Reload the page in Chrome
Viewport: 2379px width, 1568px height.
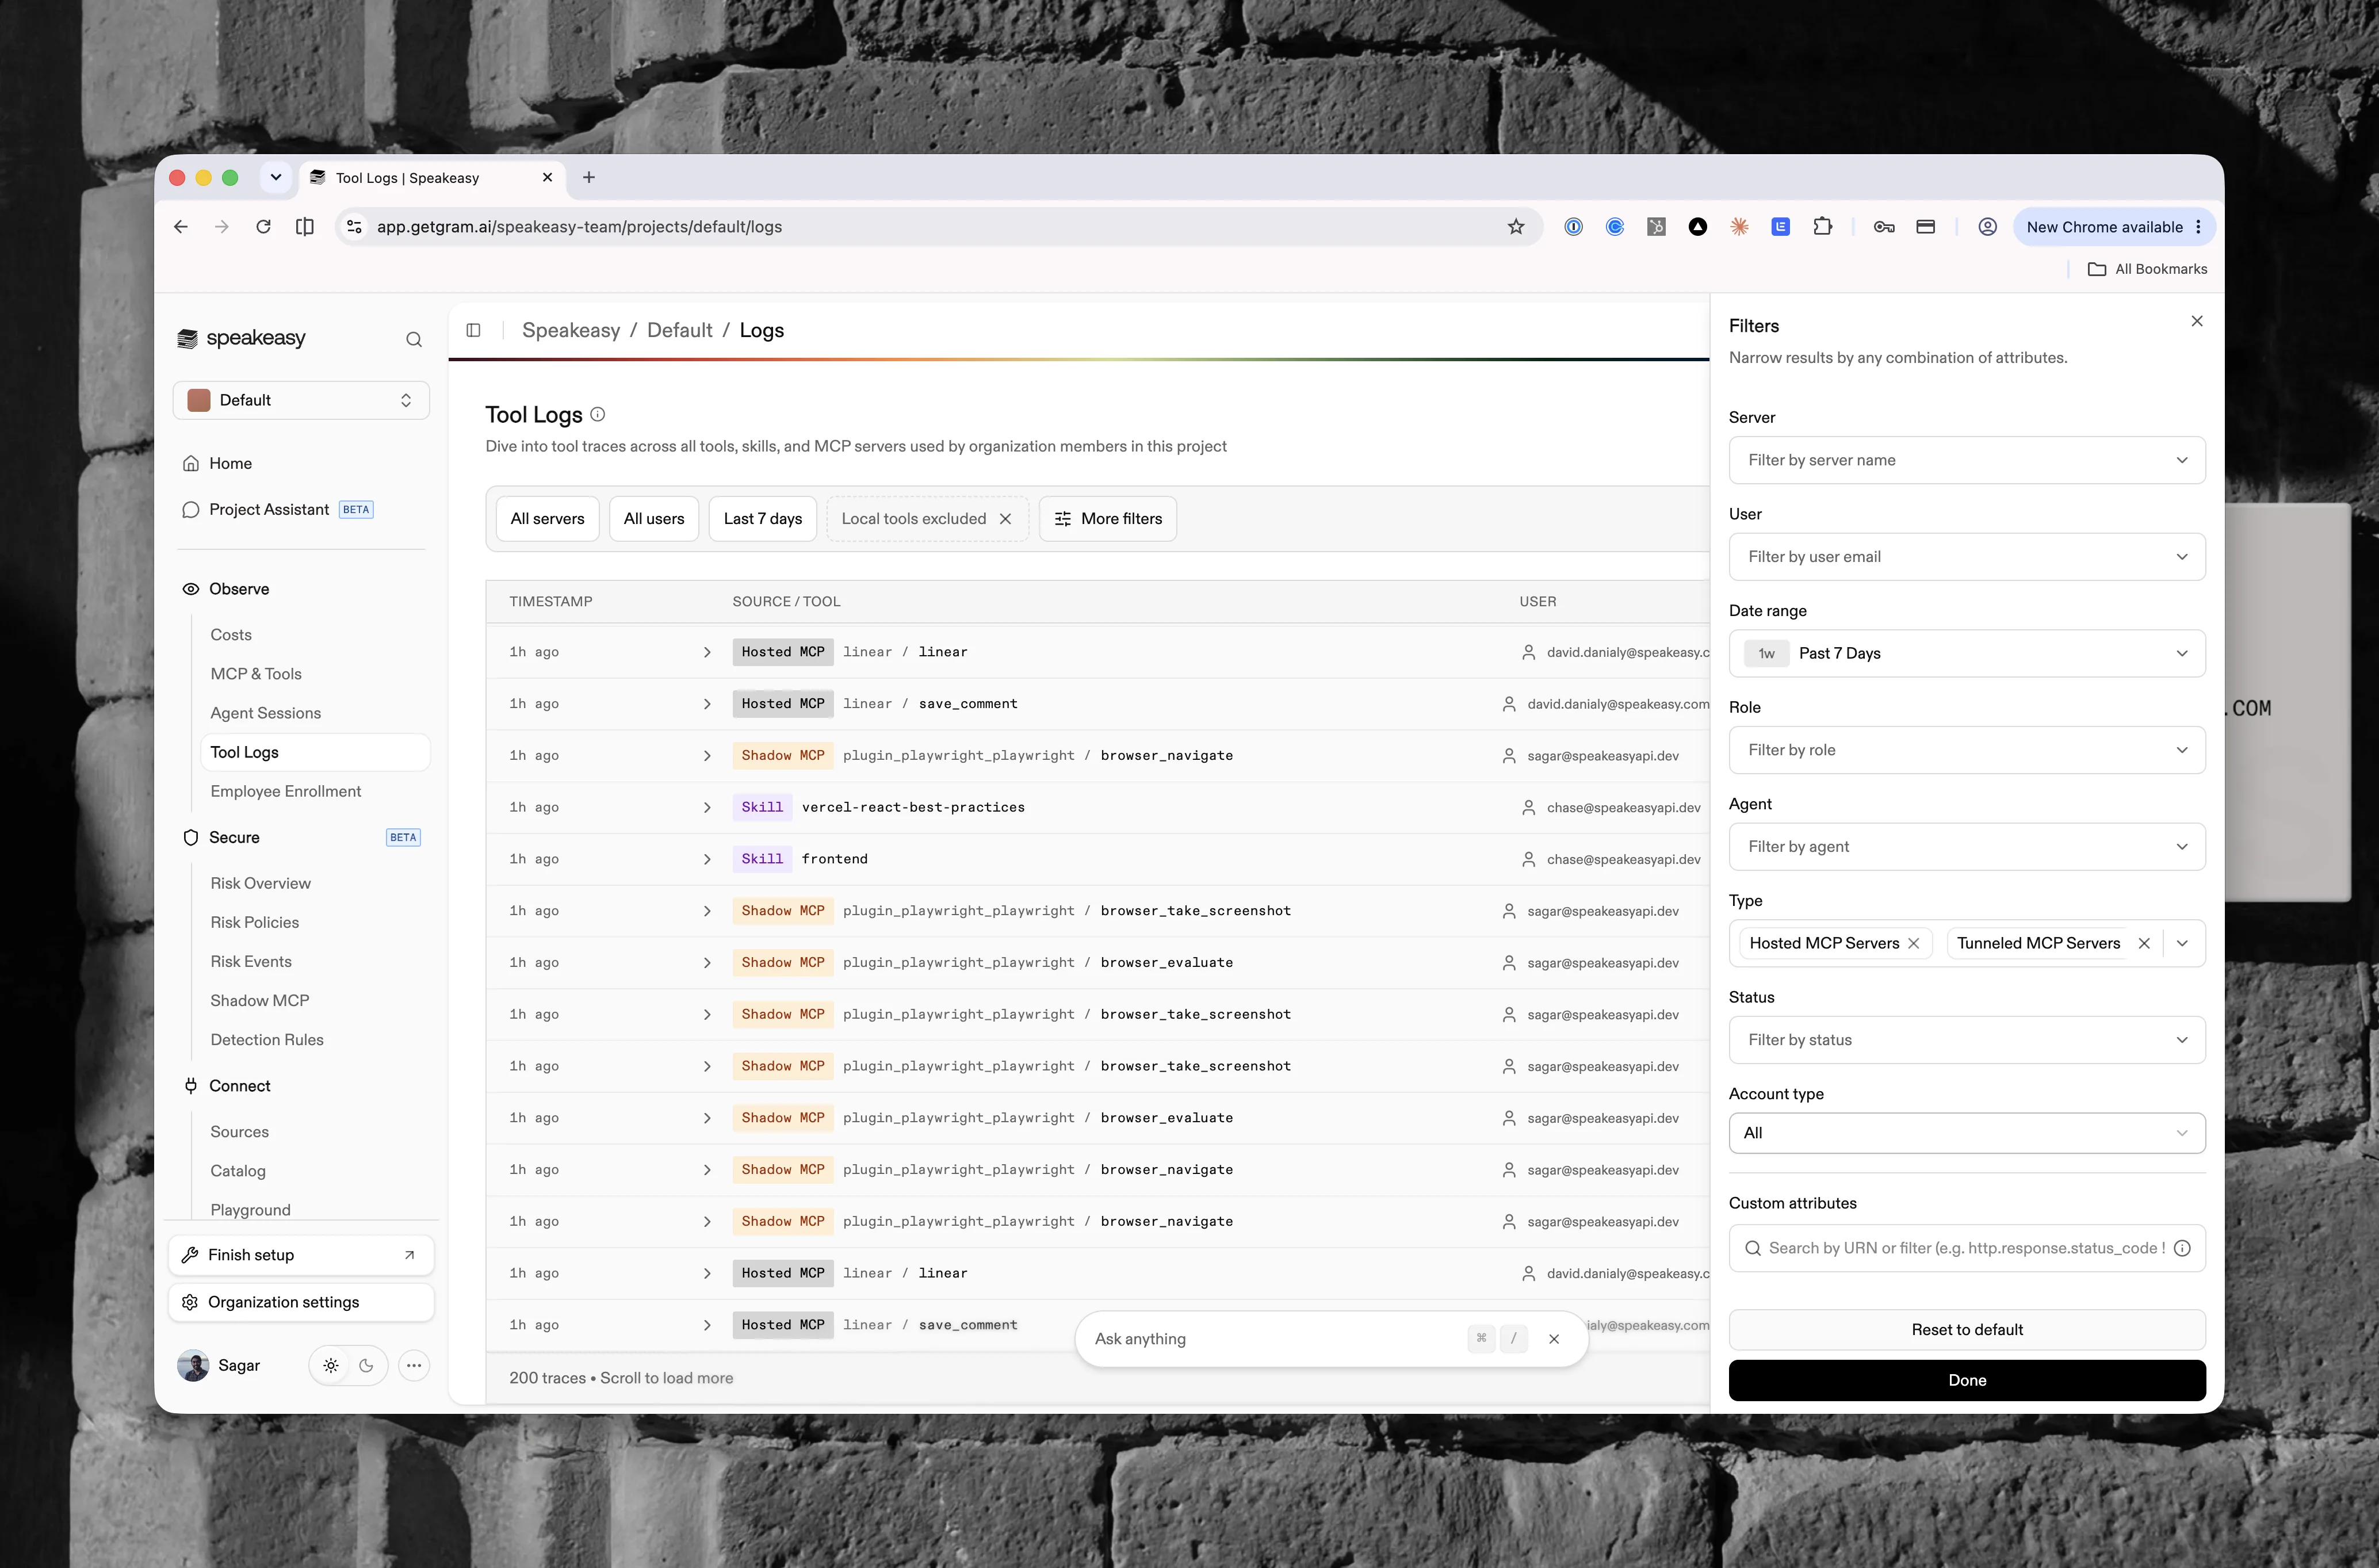(263, 227)
